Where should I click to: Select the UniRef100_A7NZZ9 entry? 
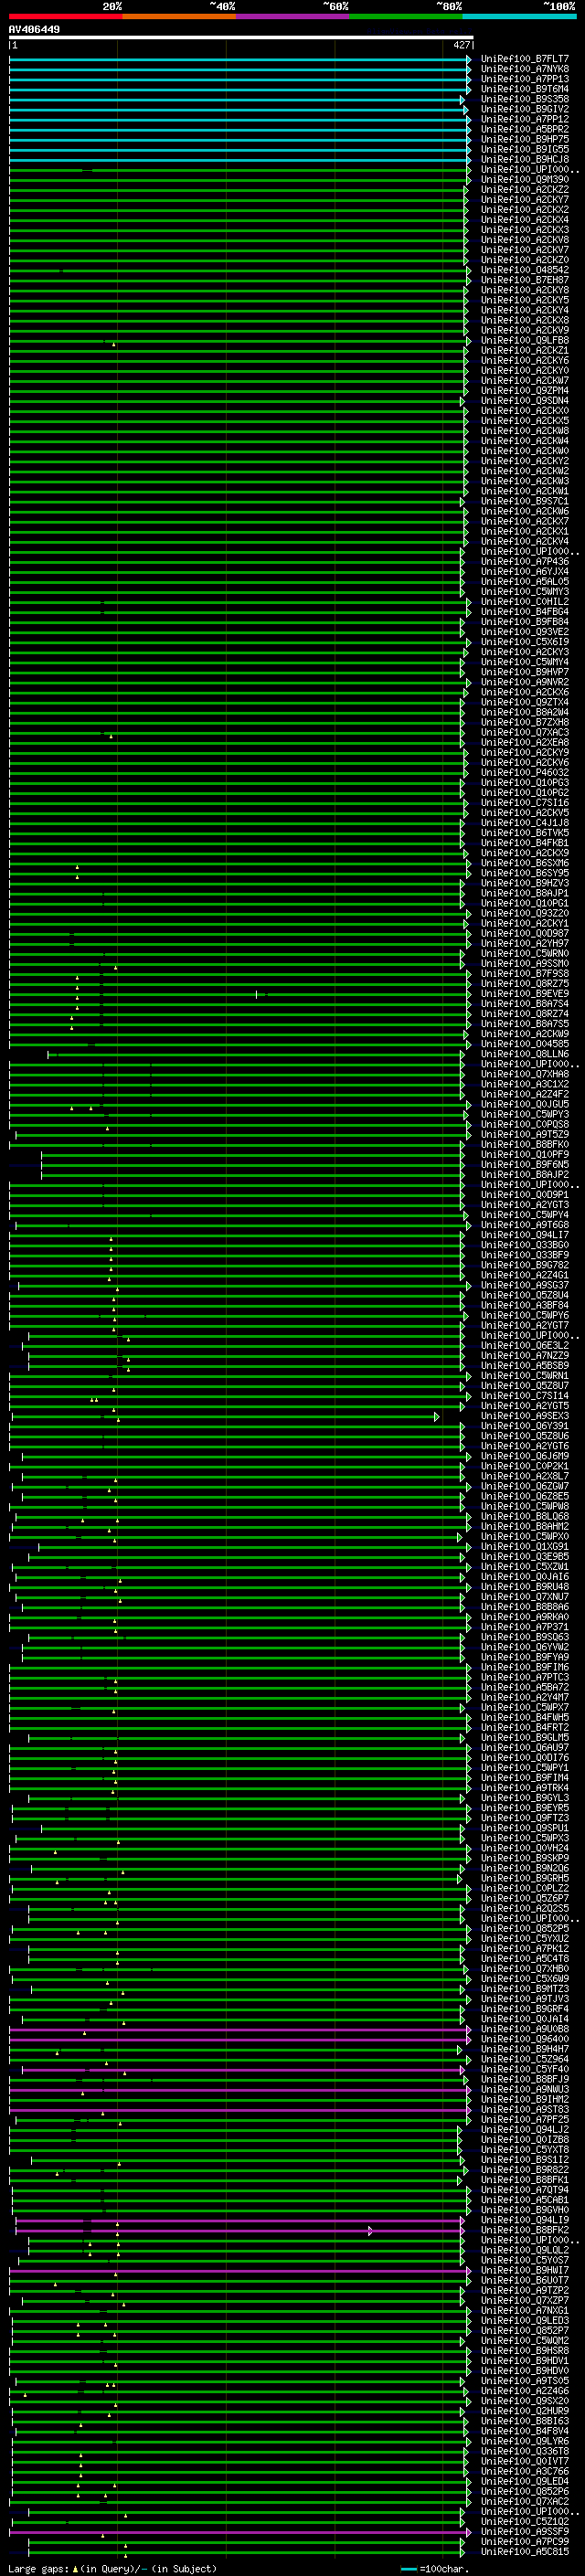[x=524, y=1355]
